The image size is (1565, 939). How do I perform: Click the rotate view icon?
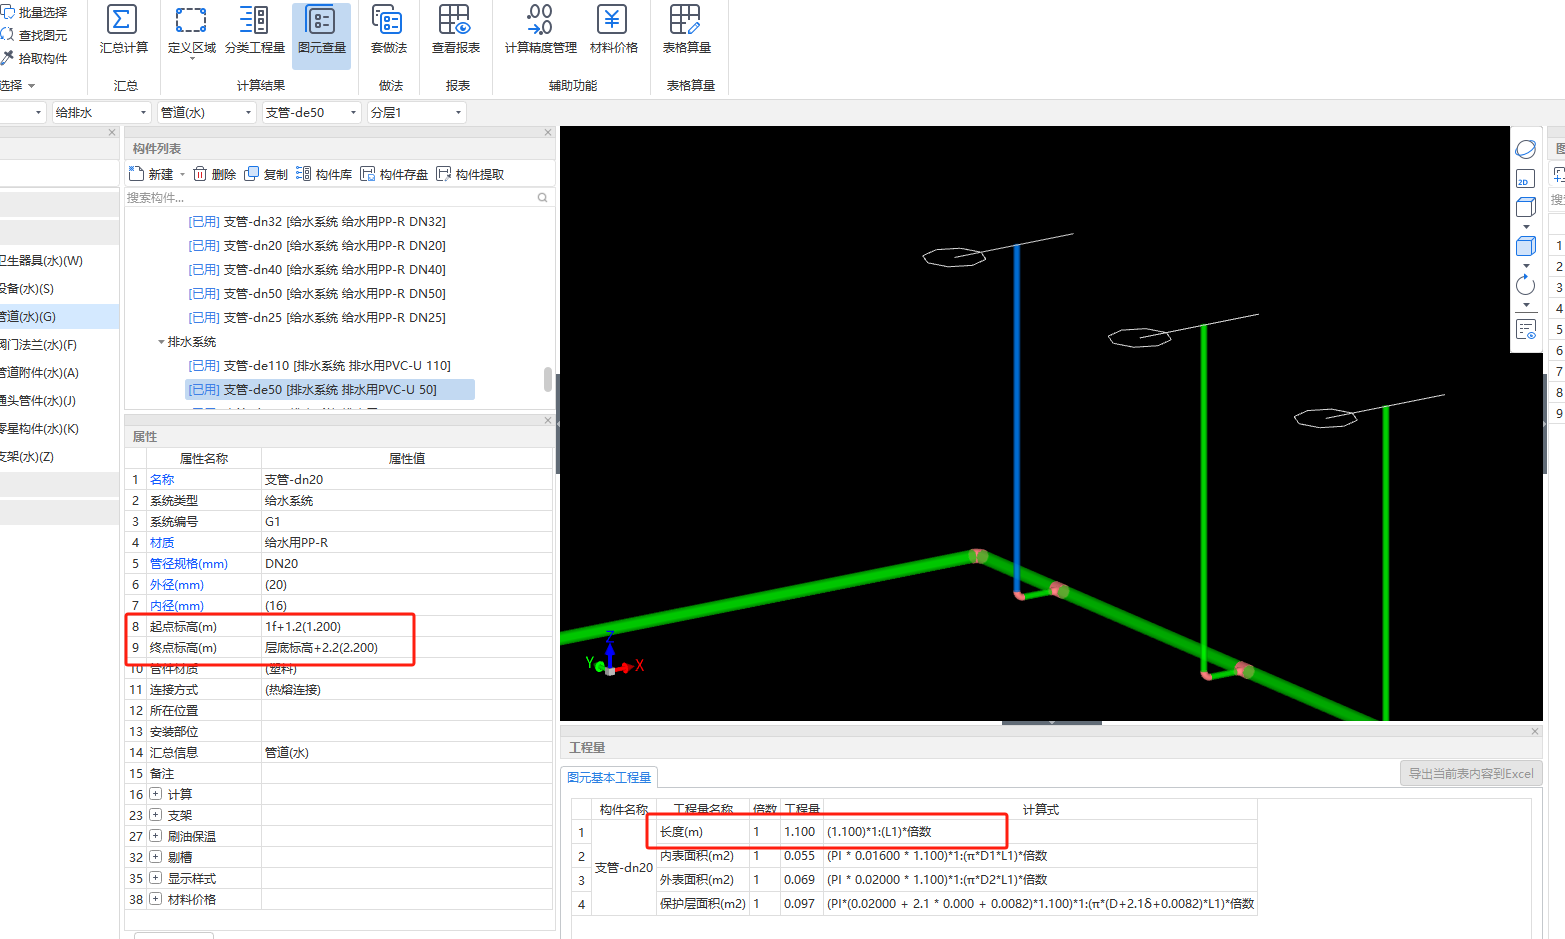(1525, 285)
